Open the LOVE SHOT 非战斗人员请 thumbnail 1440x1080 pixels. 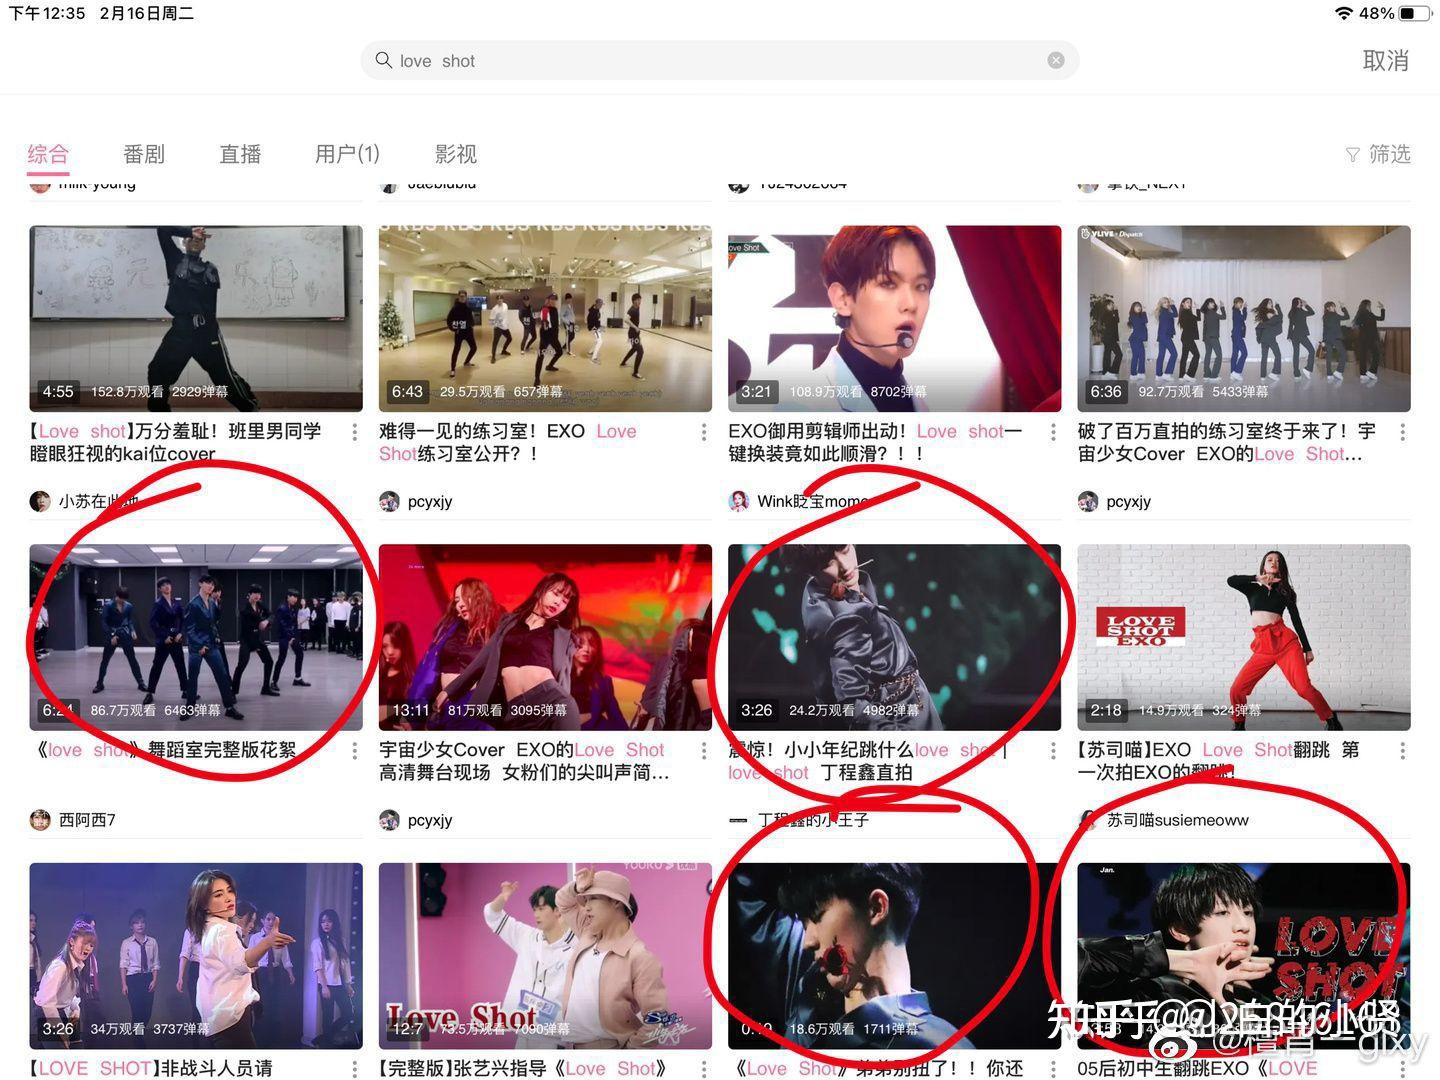pos(196,956)
